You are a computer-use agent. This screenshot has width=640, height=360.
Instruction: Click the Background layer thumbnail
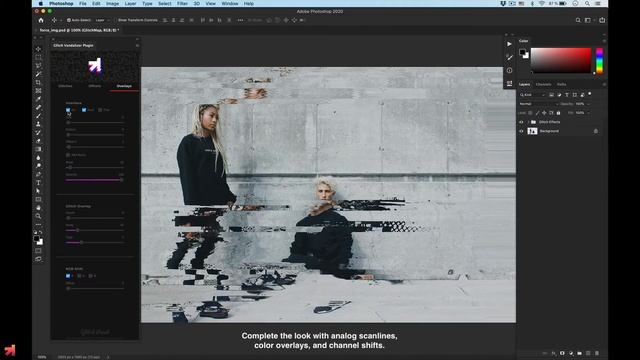532,131
